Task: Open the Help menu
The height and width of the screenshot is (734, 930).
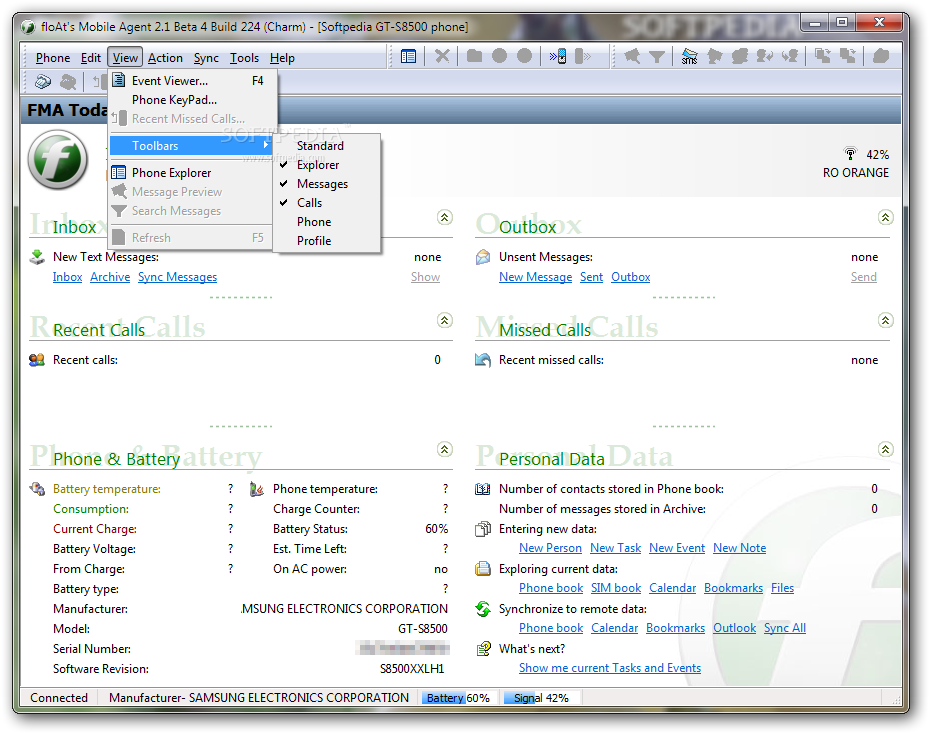Action: click(282, 58)
